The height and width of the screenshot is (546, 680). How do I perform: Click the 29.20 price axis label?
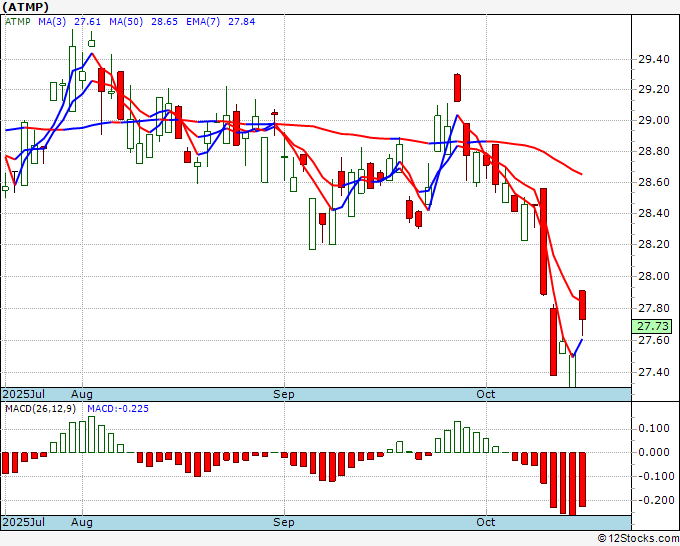(x=654, y=90)
